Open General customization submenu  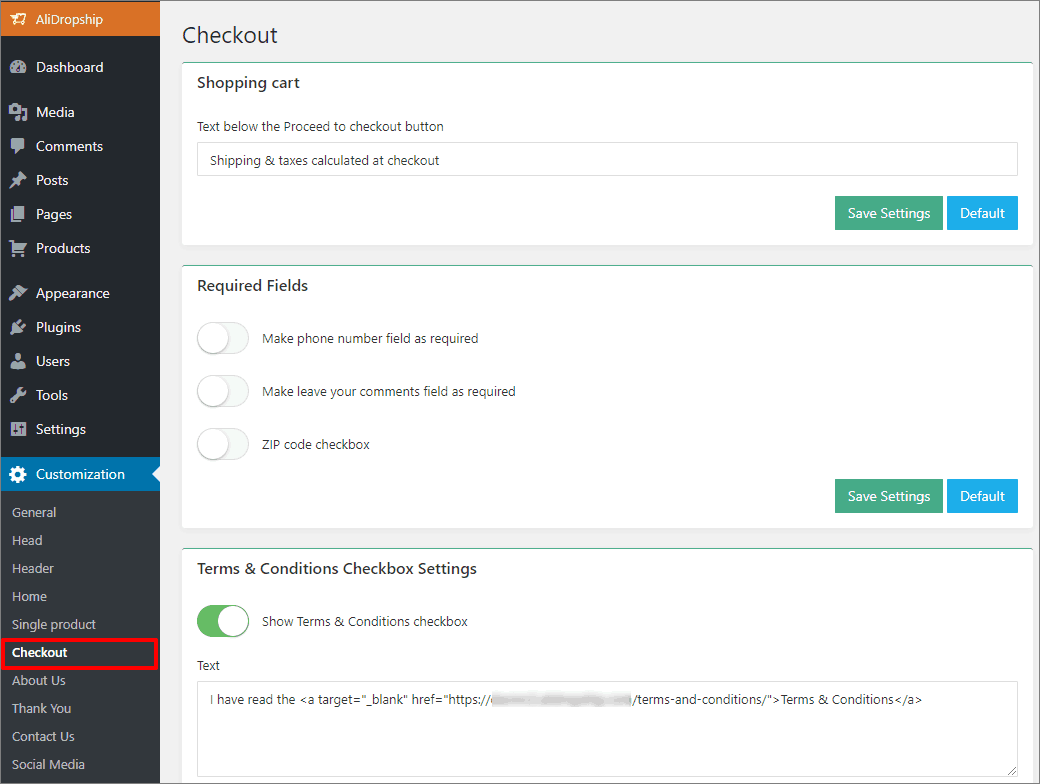tap(34, 513)
